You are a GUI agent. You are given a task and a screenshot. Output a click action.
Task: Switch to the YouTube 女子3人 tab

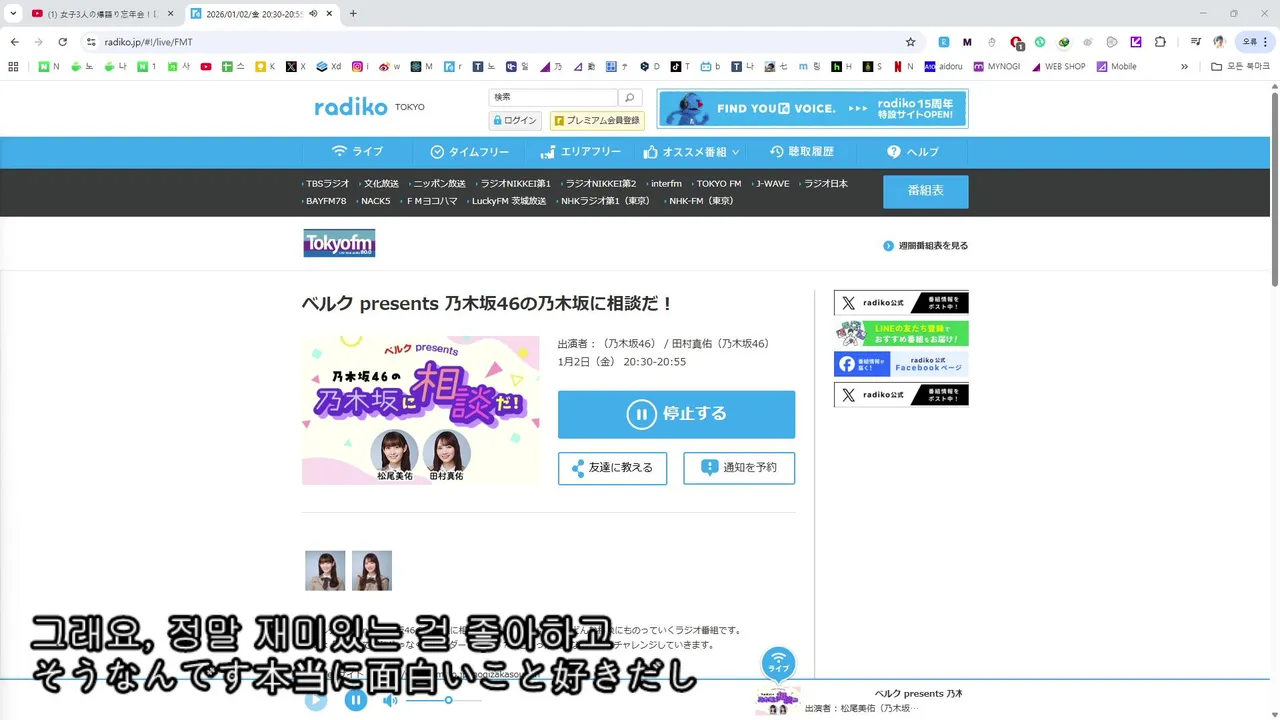(100, 13)
